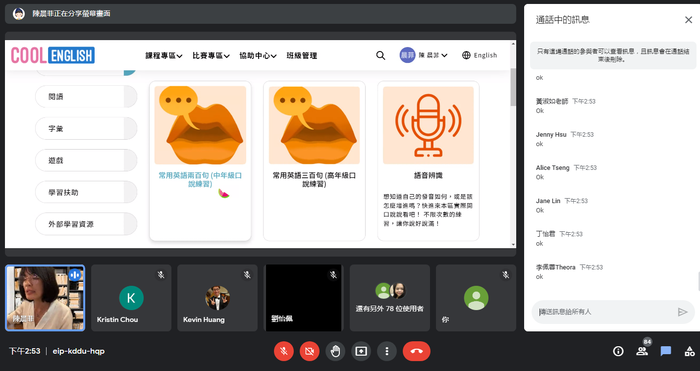Select 字彙 category in sidebar
The image size is (700, 371).
86,129
